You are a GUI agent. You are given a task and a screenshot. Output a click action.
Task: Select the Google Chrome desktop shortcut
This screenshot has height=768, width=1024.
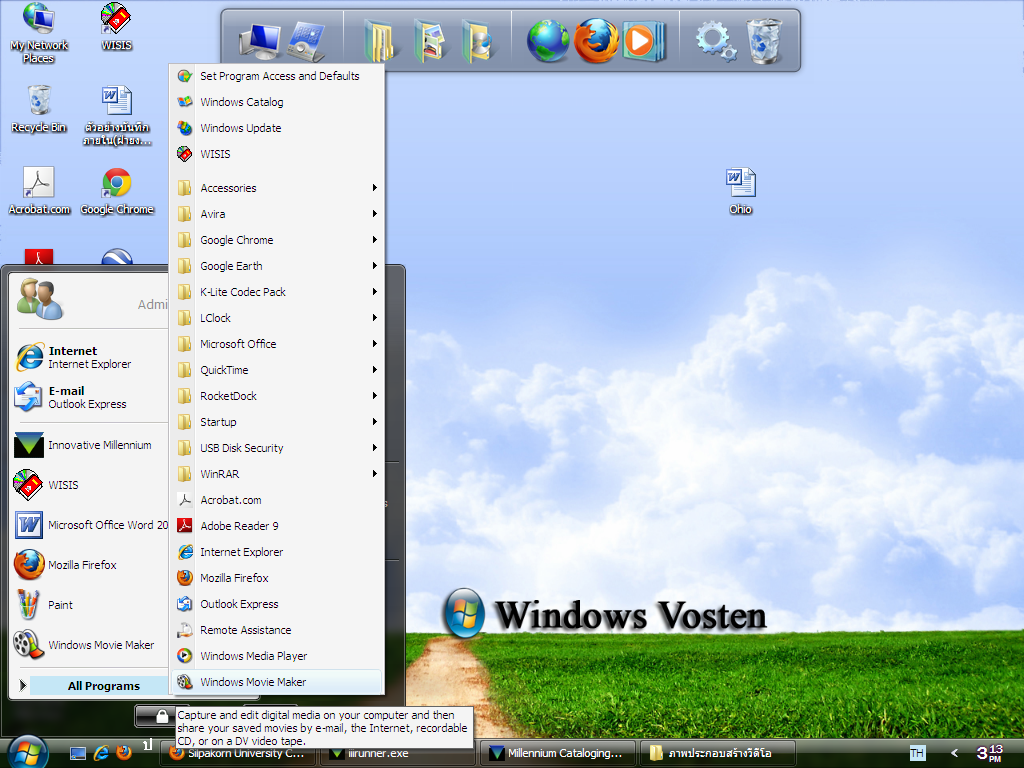coord(117,191)
